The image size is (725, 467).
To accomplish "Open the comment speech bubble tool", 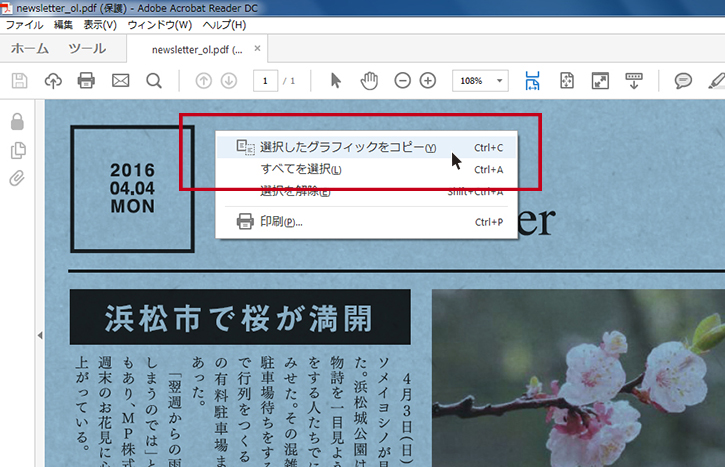I will click(684, 80).
